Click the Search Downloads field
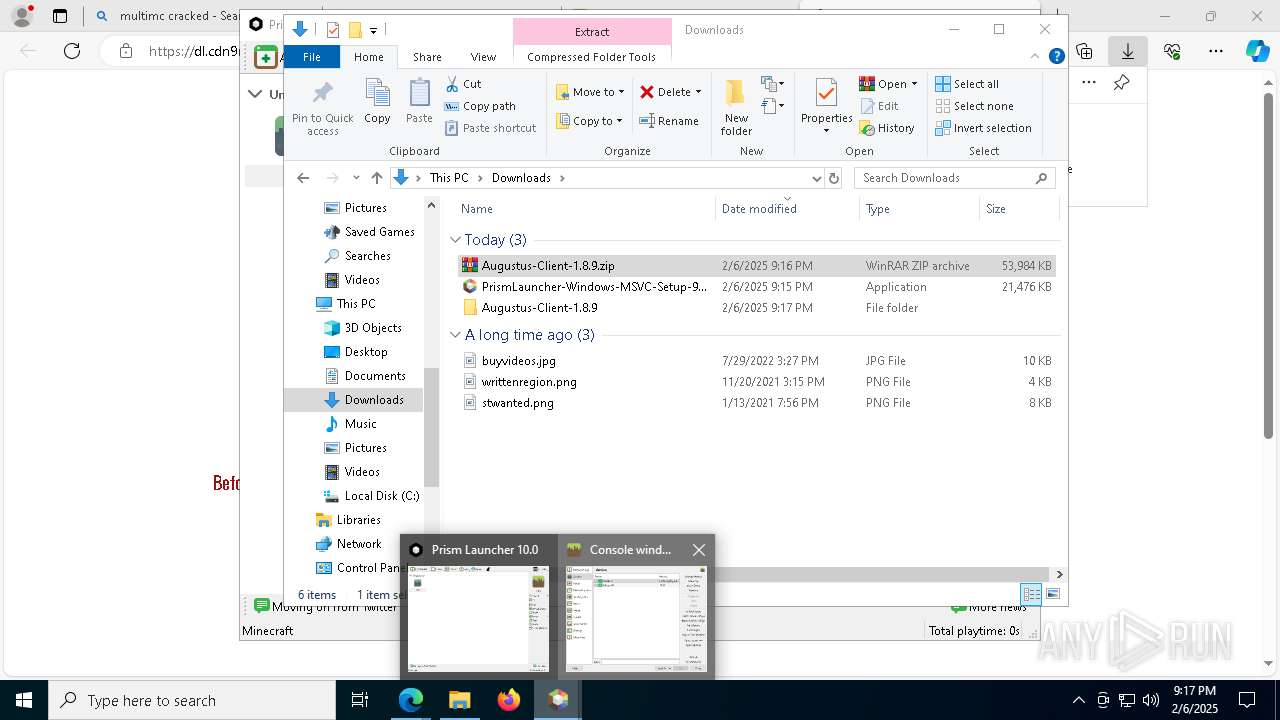Image resolution: width=1280 pixels, height=720 pixels. click(954, 178)
